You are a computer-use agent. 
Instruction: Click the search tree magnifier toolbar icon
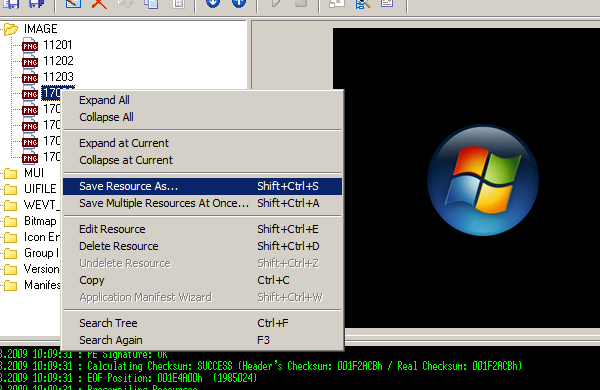[362, 4]
